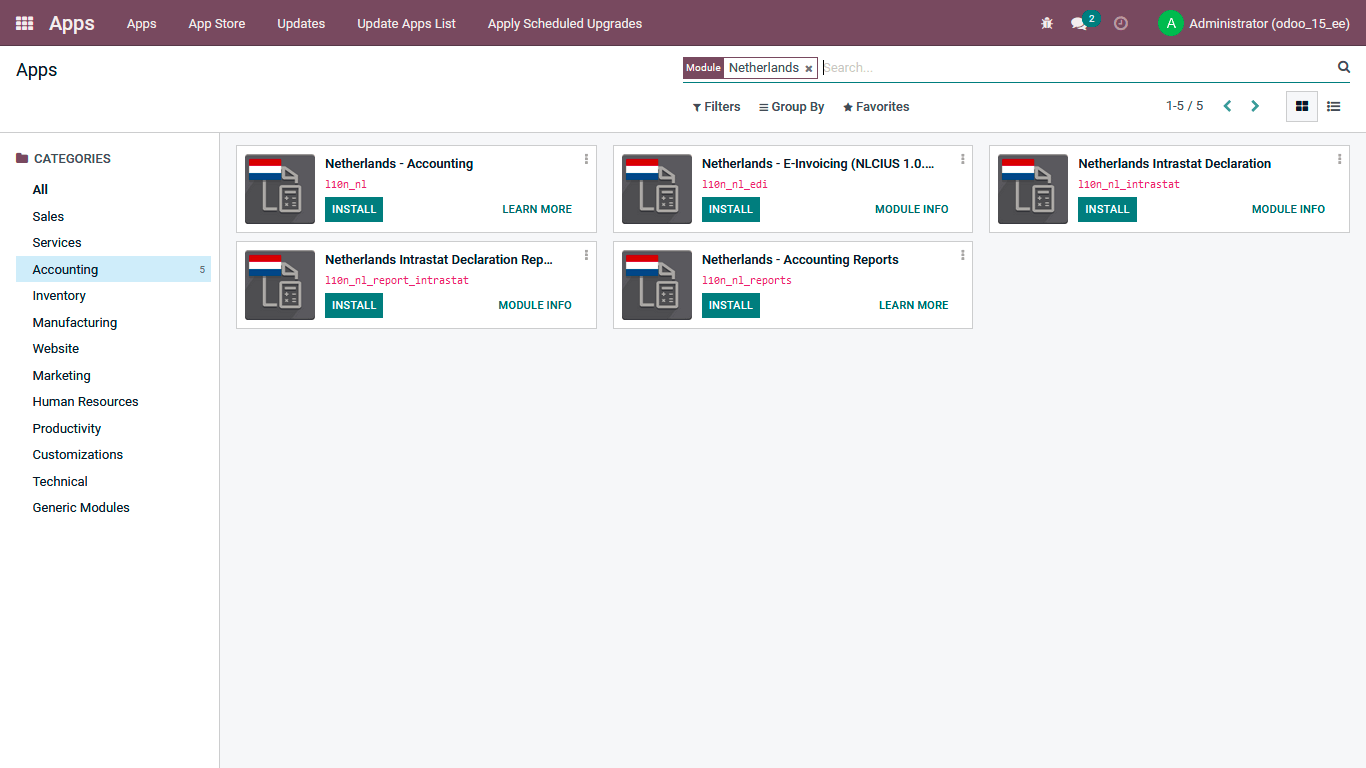
Task: Click the l10n_nl_edi module thumbnail
Action: pyautogui.click(x=657, y=189)
